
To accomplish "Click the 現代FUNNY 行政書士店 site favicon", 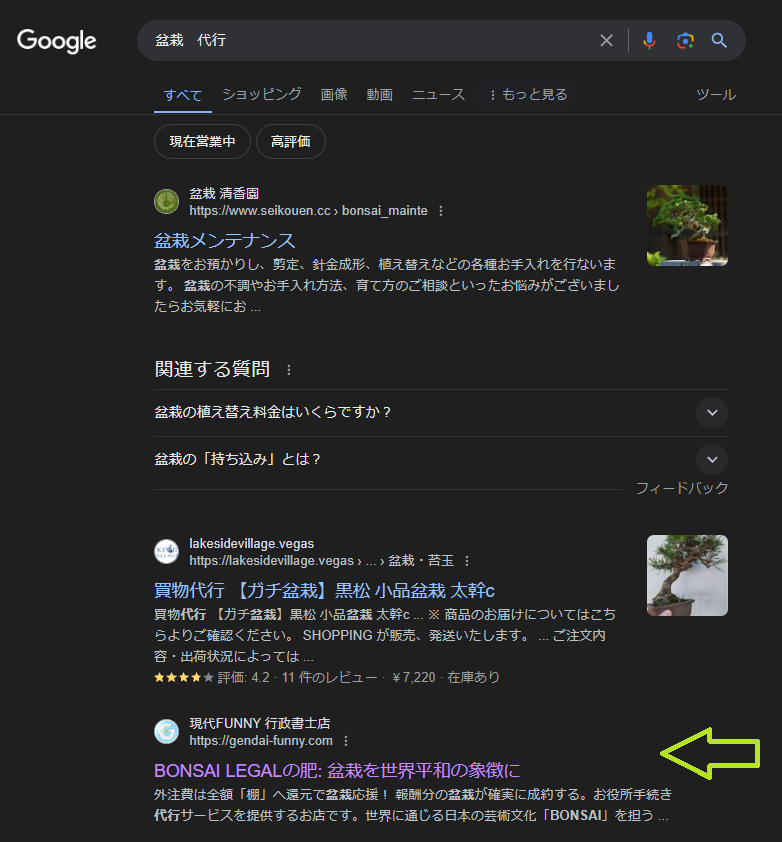I will 166,731.
